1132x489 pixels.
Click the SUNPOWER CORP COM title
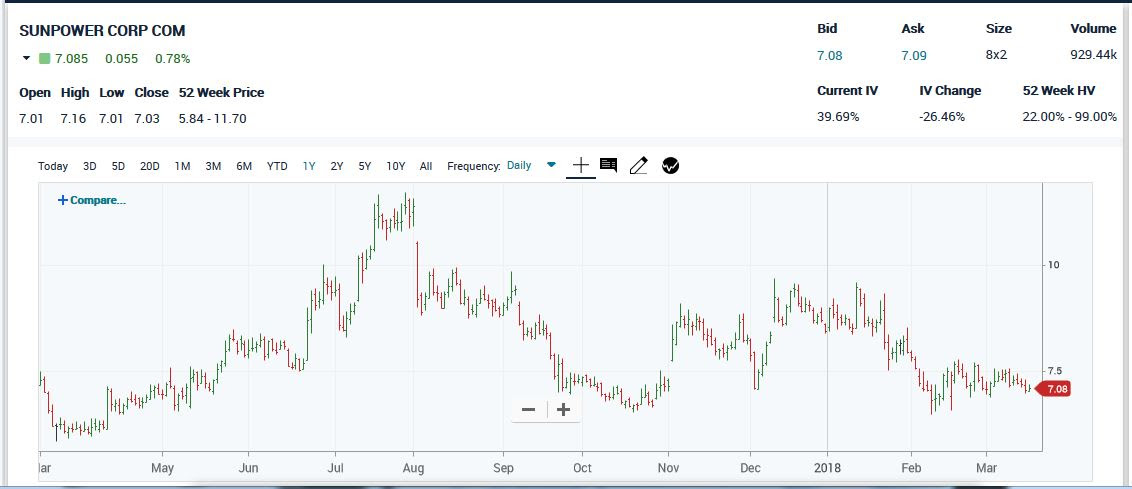(103, 31)
